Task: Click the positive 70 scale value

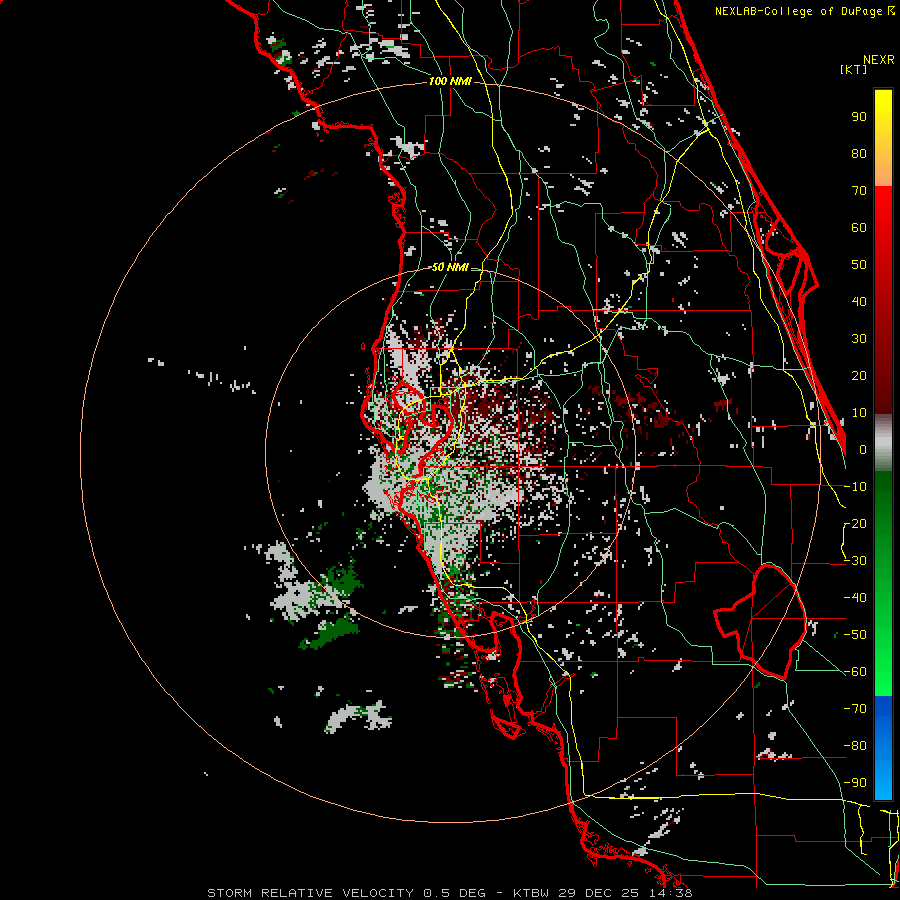Action: pos(859,191)
